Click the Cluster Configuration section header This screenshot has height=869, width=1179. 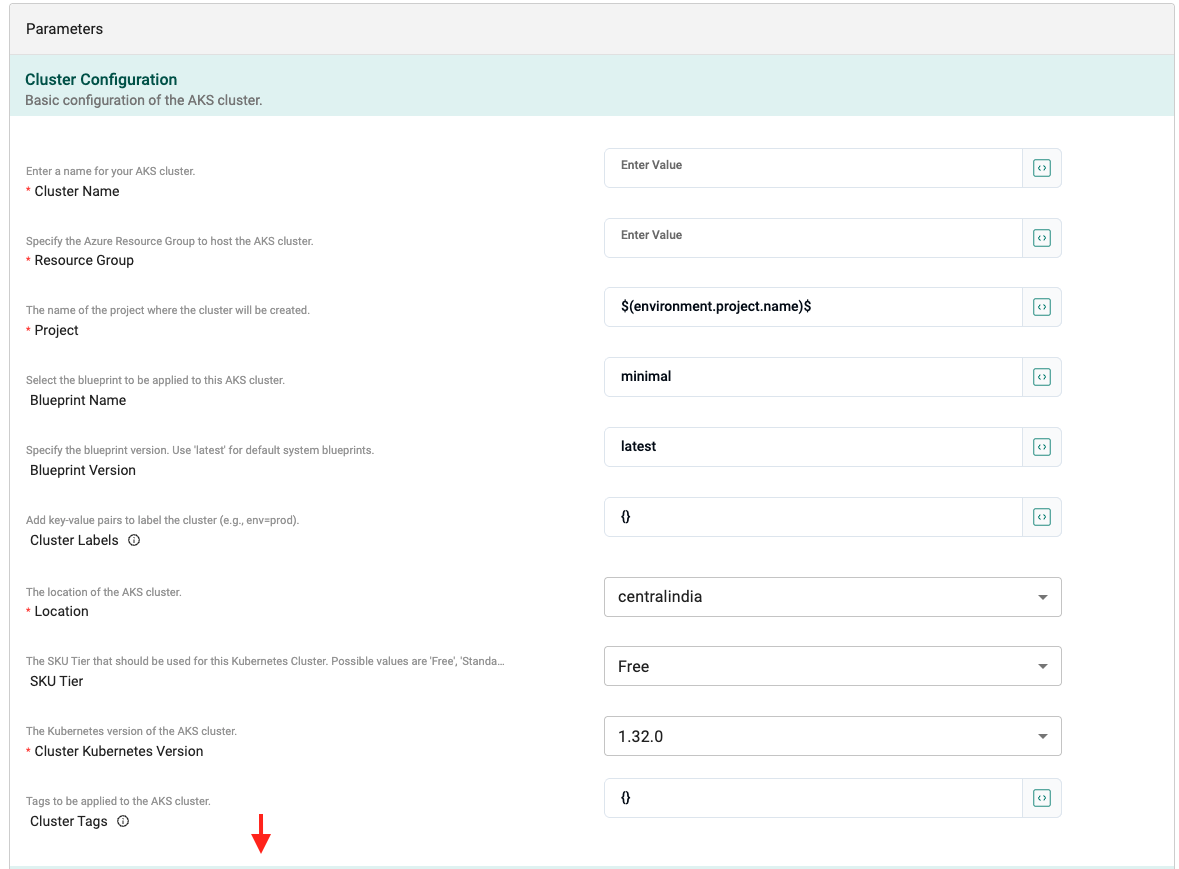[x=101, y=80]
